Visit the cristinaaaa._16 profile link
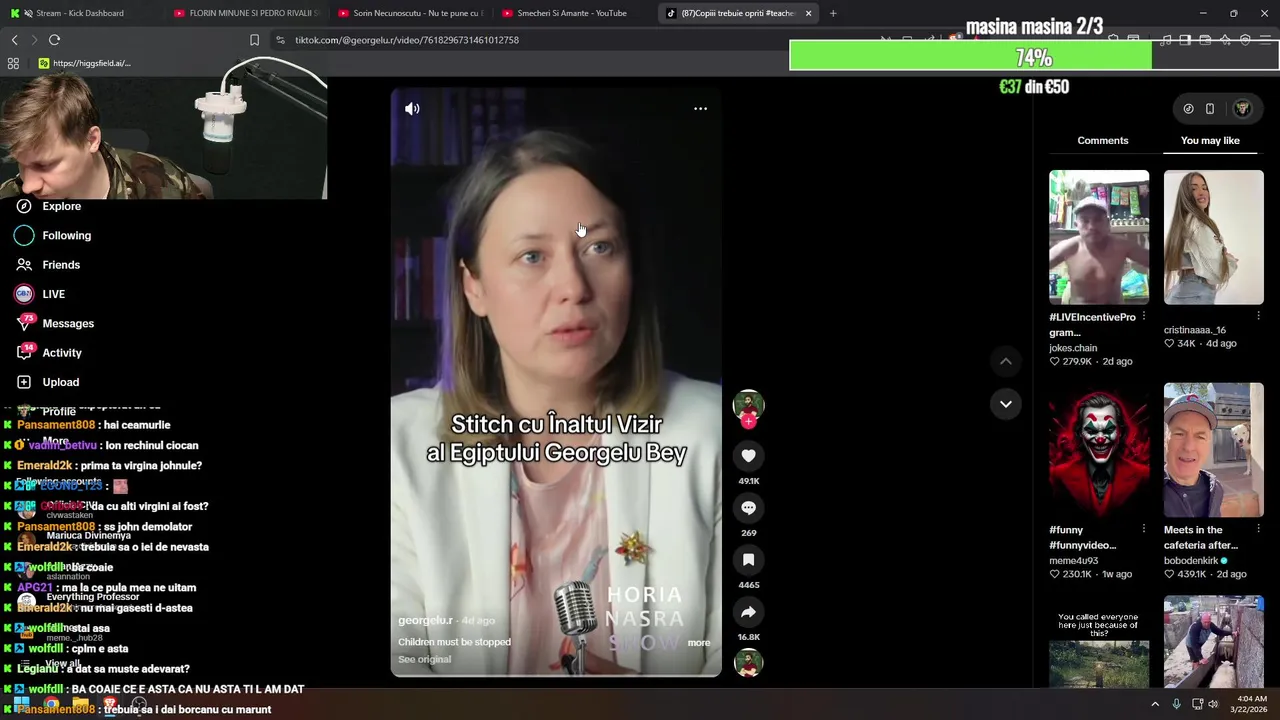Viewport: 1280px width, 720px height. (1194, 330)
